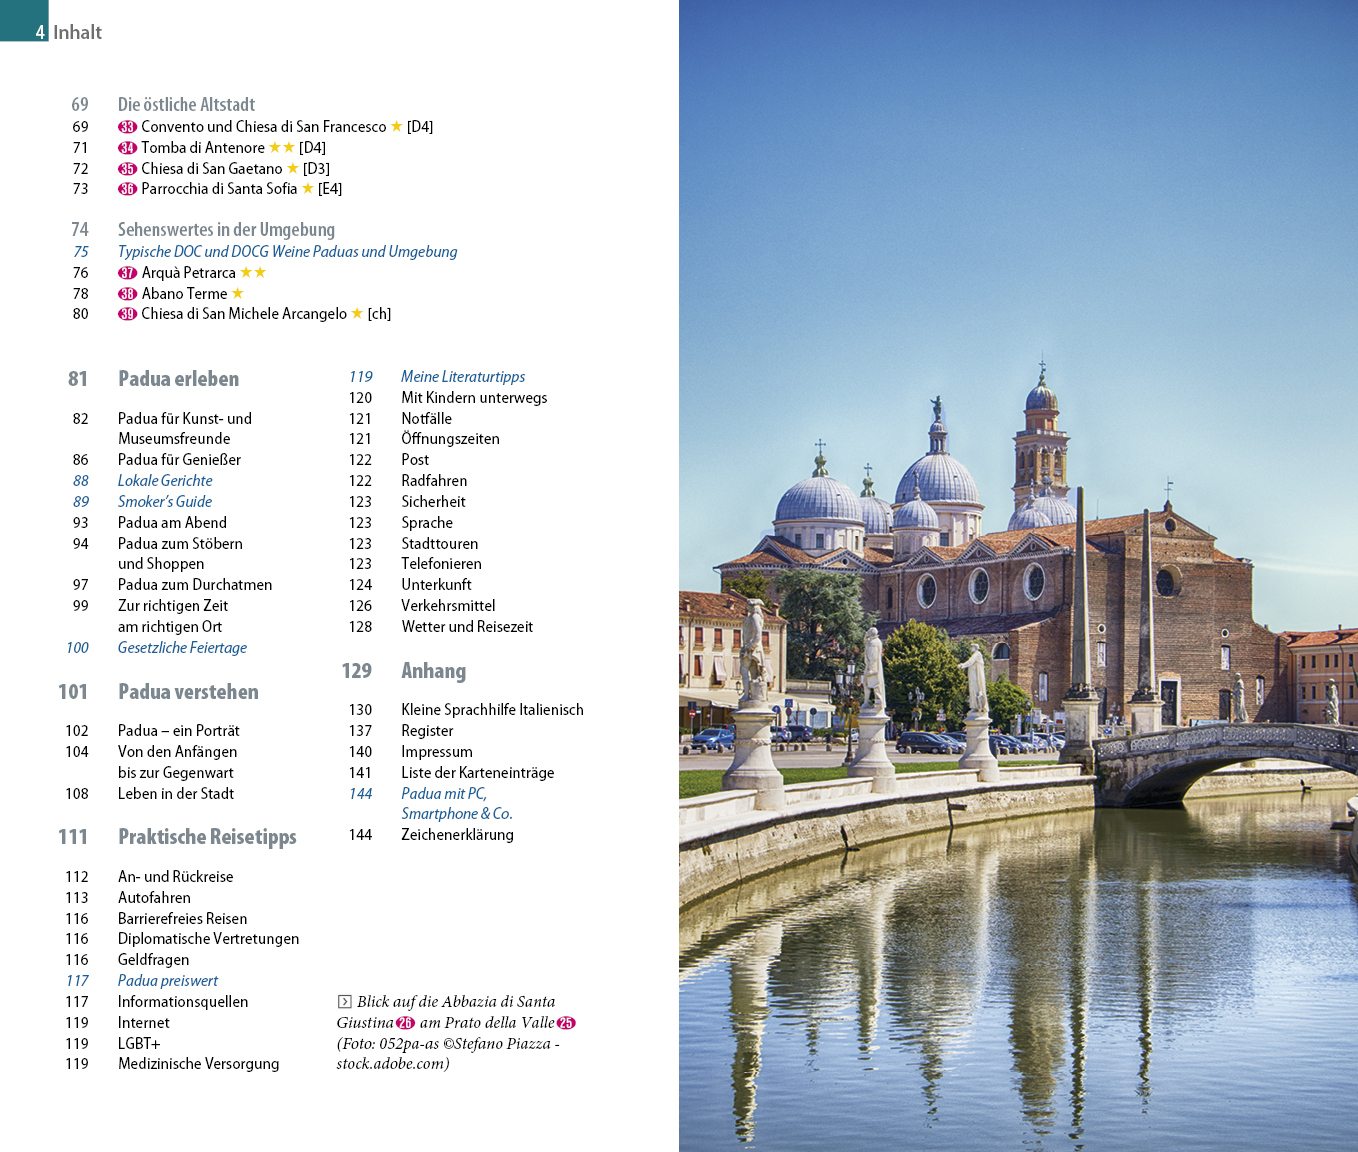This screenshot has height=1152, width=1358.
Task: Open the Praktische Reisetipps chapter heading
Action: click(207, 837)
